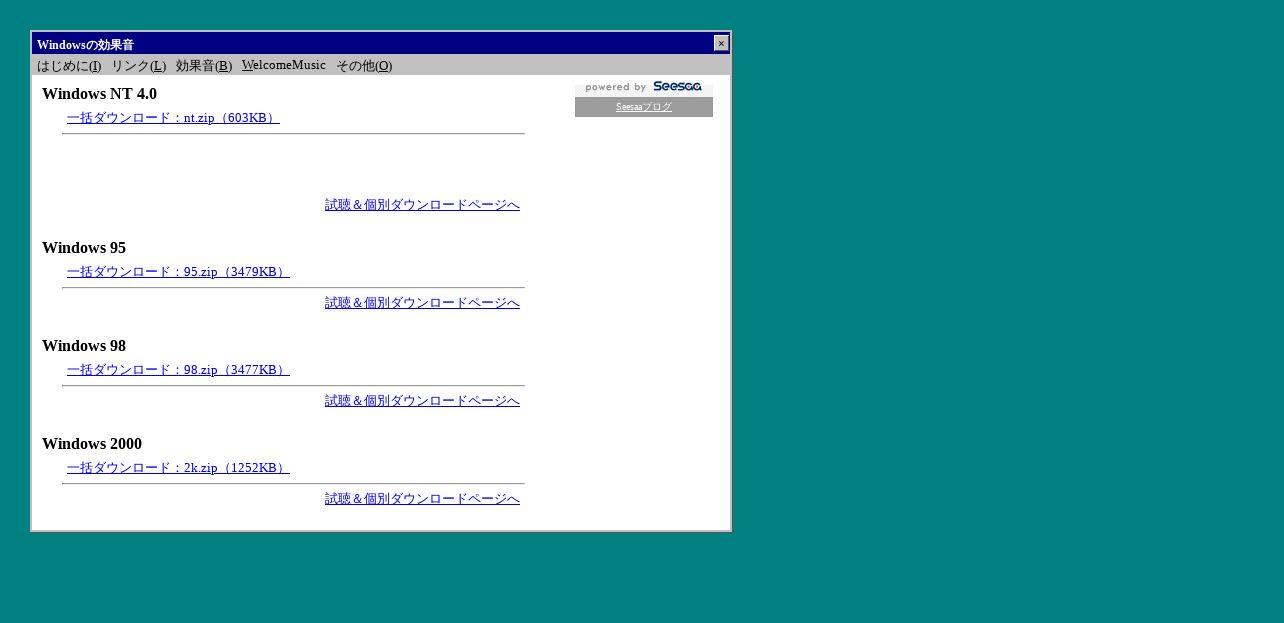Screen dimensions: 1284x623
Task: Click the powered by Seesaa logo
Action: coord(644,87)
